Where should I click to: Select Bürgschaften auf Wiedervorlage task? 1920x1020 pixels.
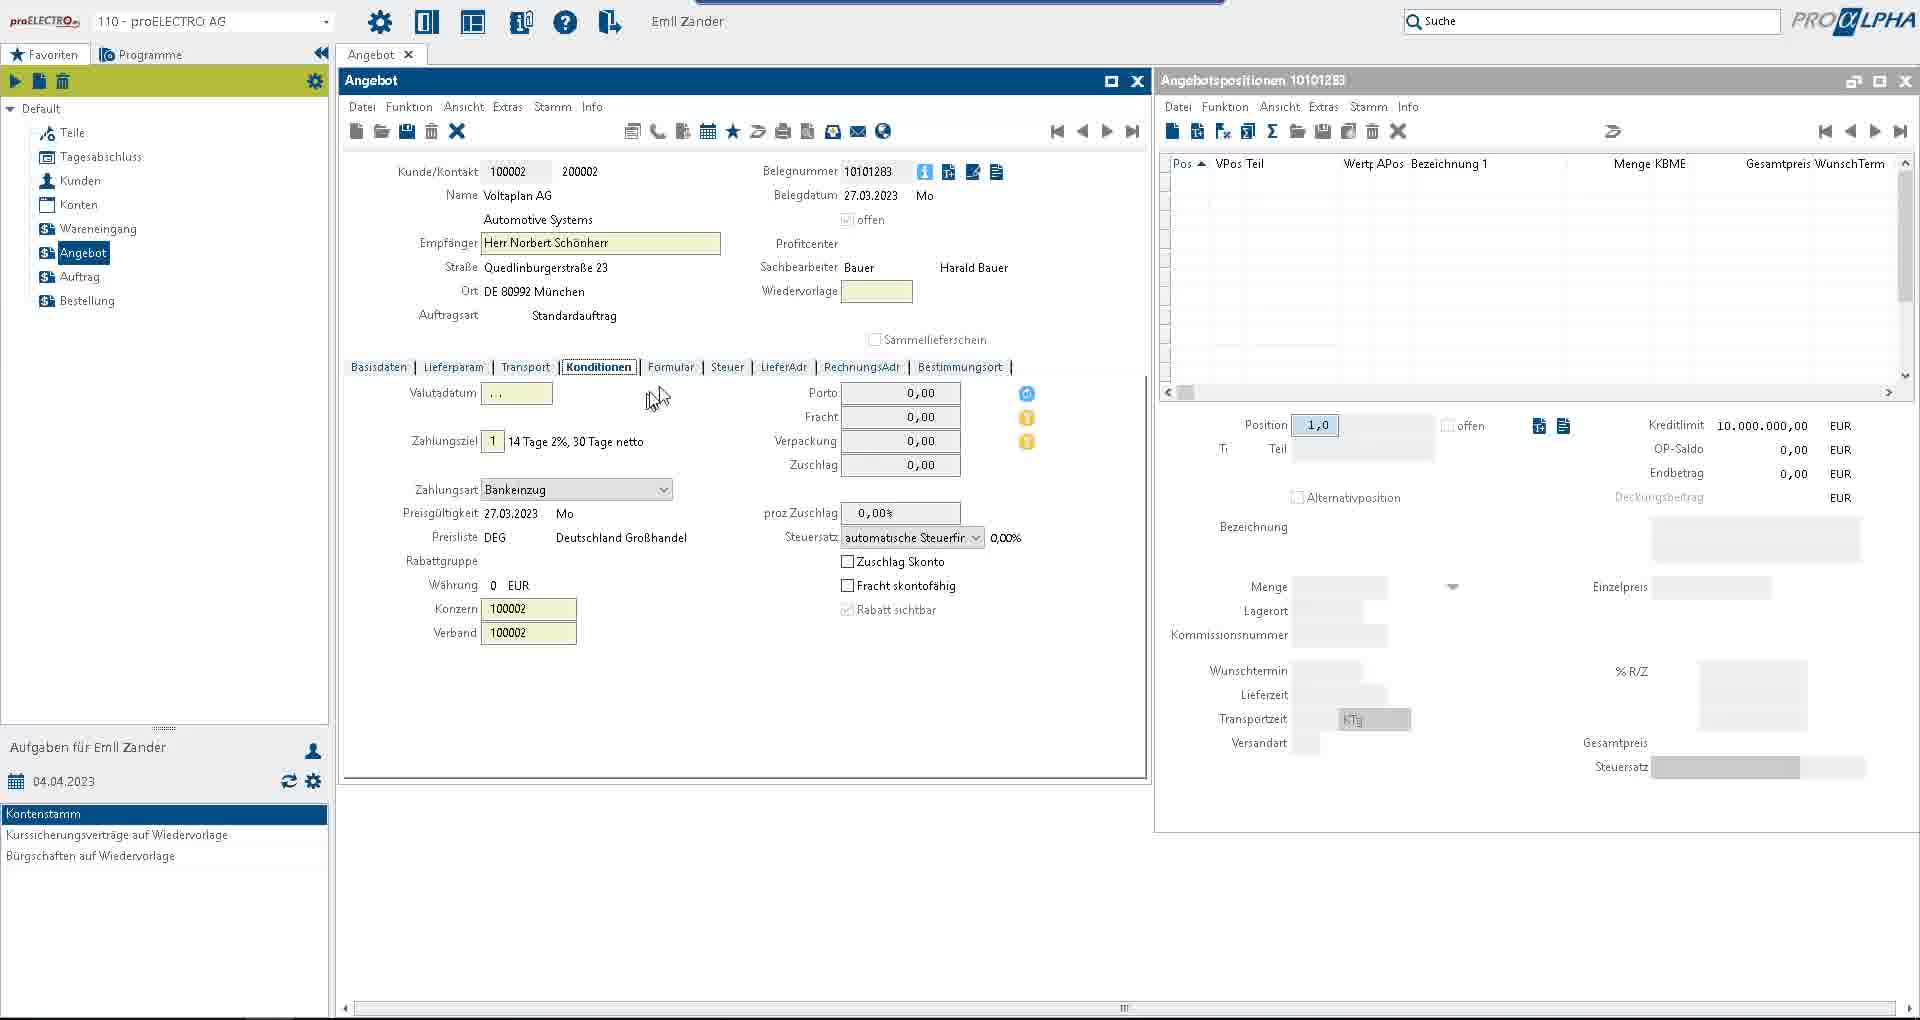tap(164, 856)
